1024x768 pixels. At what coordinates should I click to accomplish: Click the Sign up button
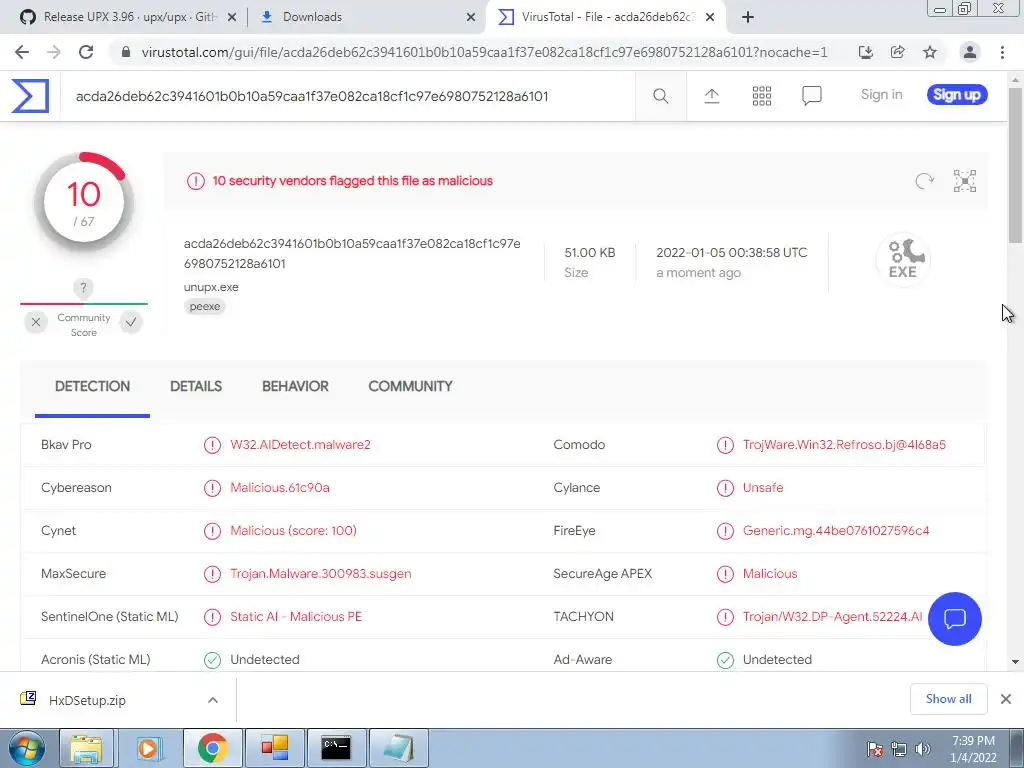[x=957, y=95]
